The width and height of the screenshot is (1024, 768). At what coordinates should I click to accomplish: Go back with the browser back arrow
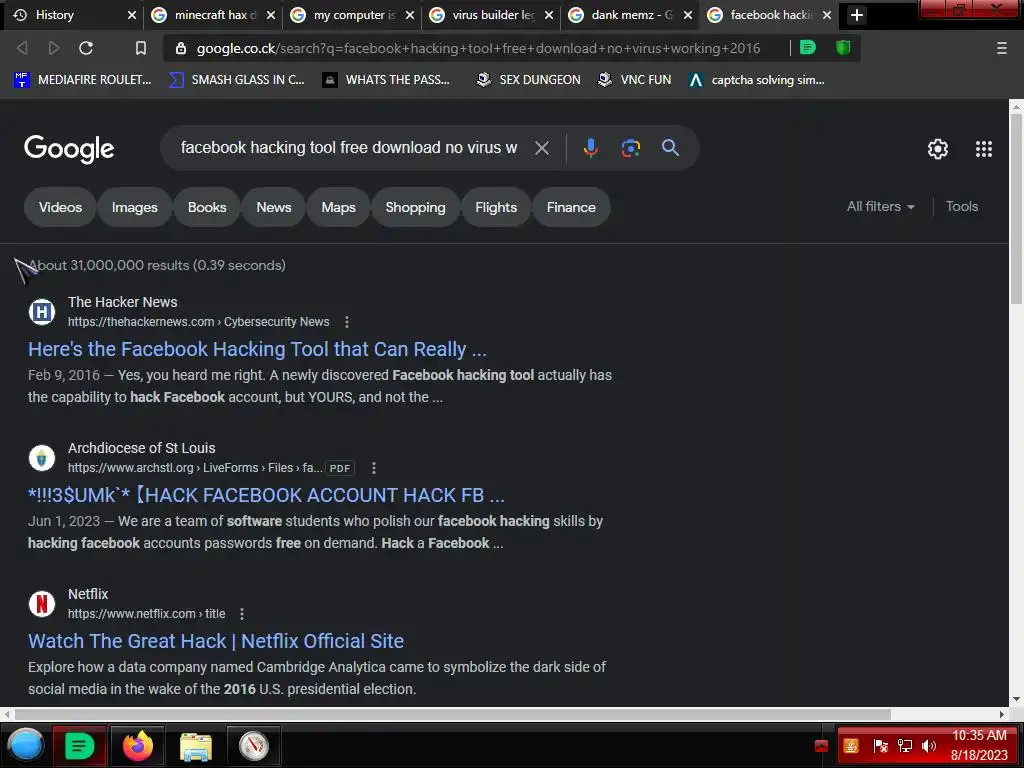pyautogui.click(x=22, y=48)
